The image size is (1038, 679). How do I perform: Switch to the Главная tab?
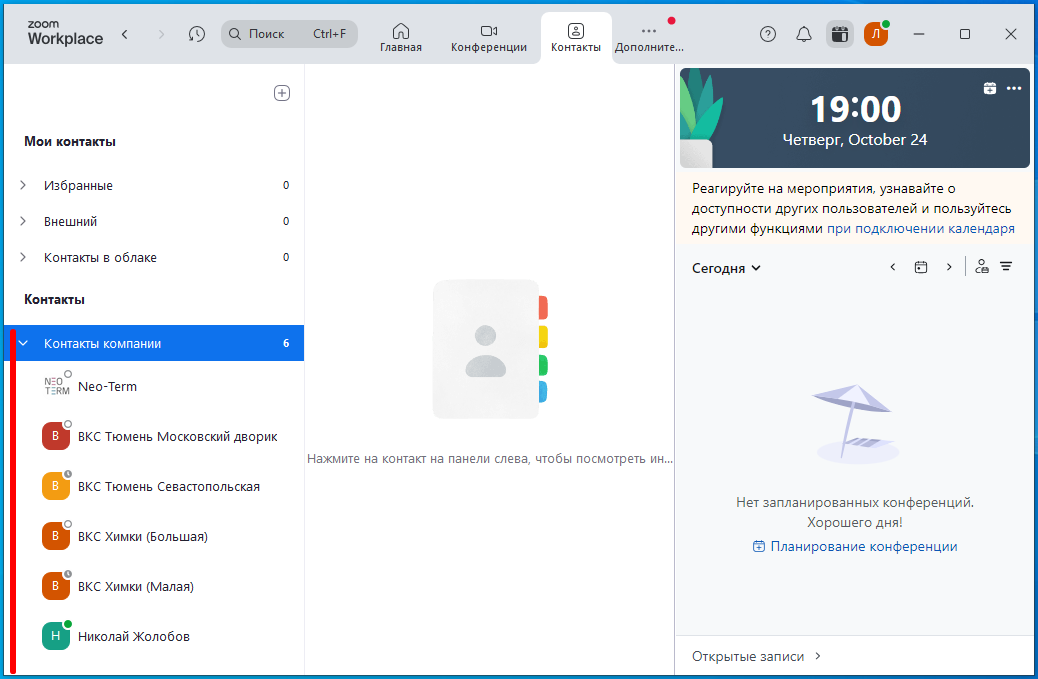(x=401, y=38)
